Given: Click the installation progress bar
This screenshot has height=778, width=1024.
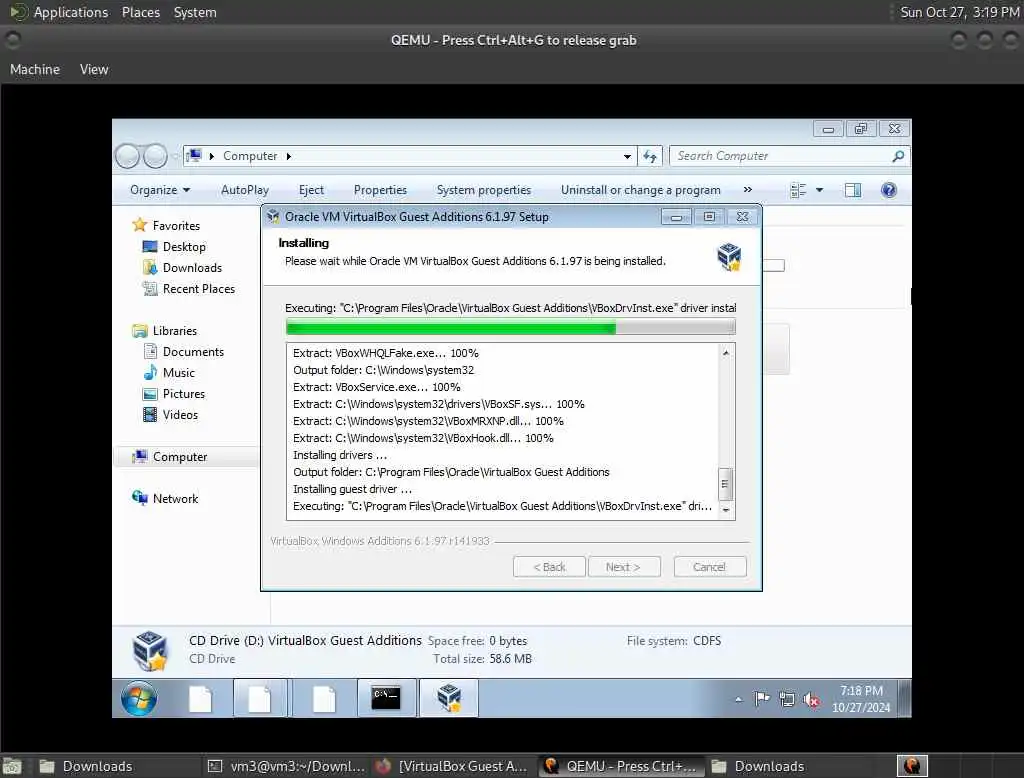Looking at the screenshot, I should (x=510, y=327).
